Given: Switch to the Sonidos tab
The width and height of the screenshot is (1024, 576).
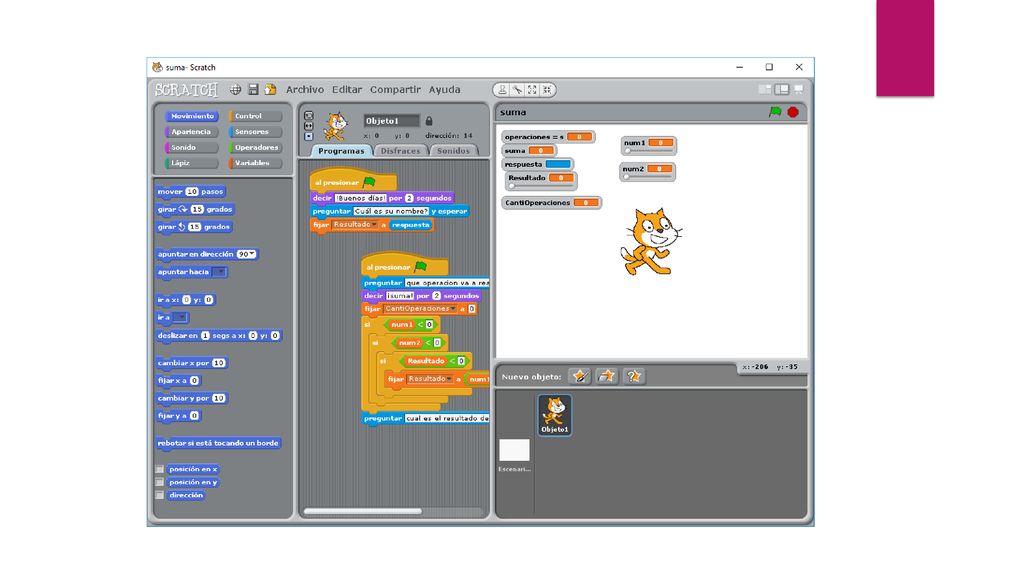Looking at the screenshot, I should (453, 151).
